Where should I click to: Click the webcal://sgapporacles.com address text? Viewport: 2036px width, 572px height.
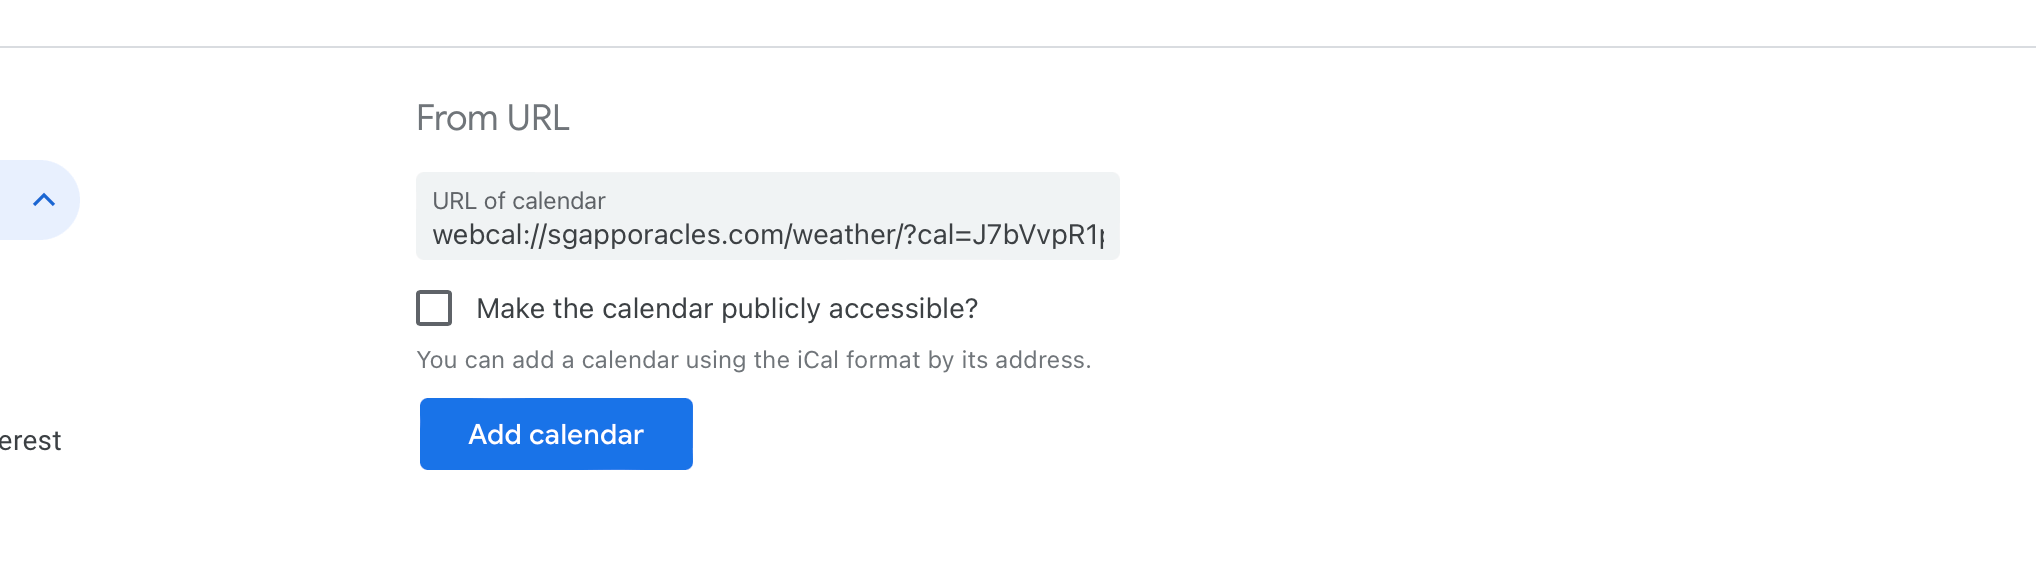(x=768, y=235)
